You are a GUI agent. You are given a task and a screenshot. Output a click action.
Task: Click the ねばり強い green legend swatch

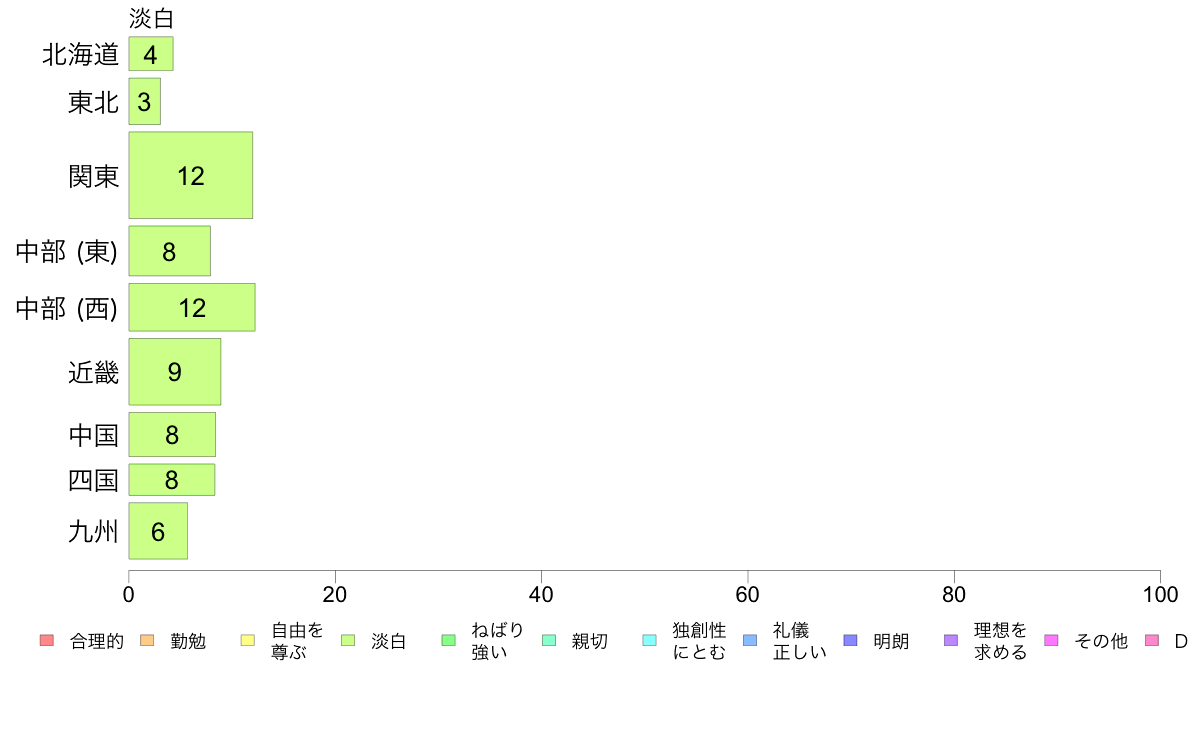[449, 640]
